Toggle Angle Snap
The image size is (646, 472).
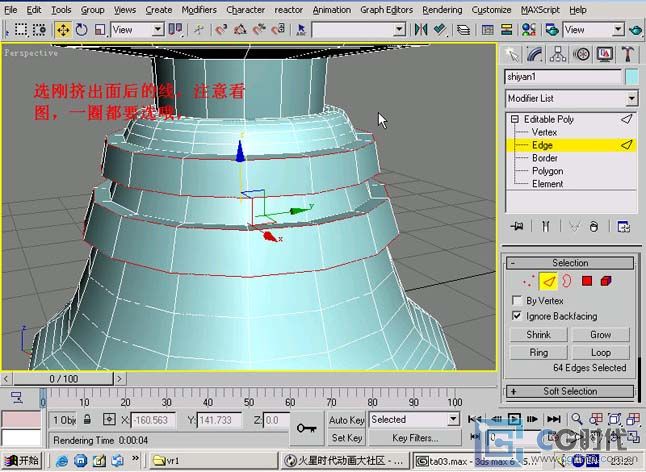(241, 30)
